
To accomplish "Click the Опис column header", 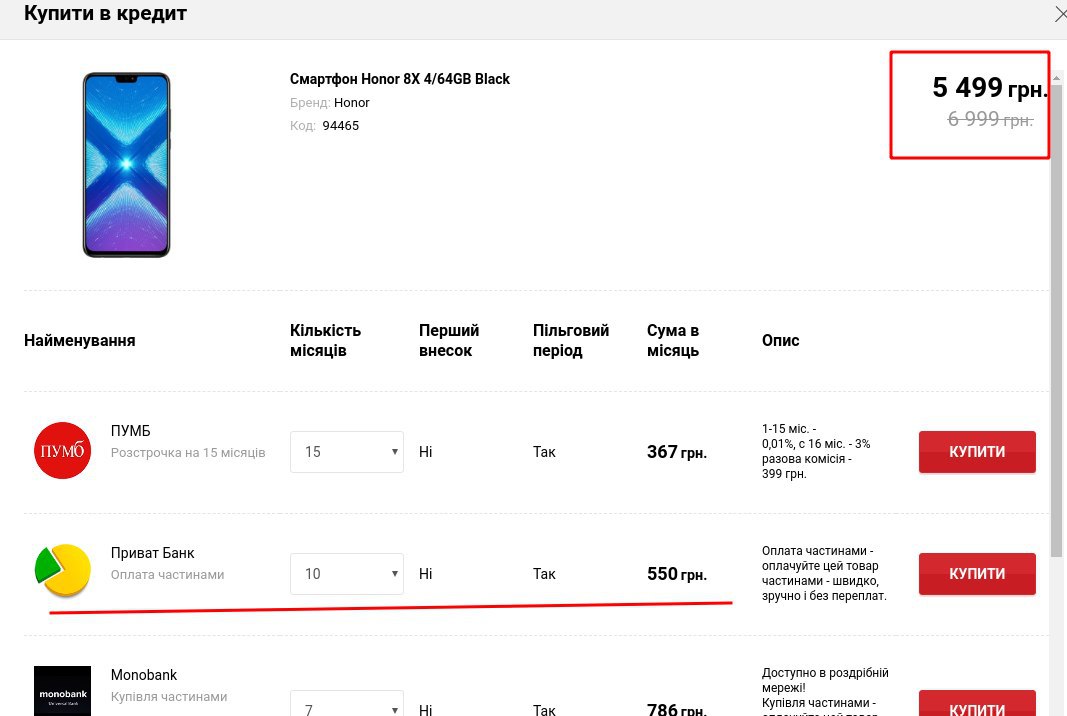I will click(x=781, y=340).
